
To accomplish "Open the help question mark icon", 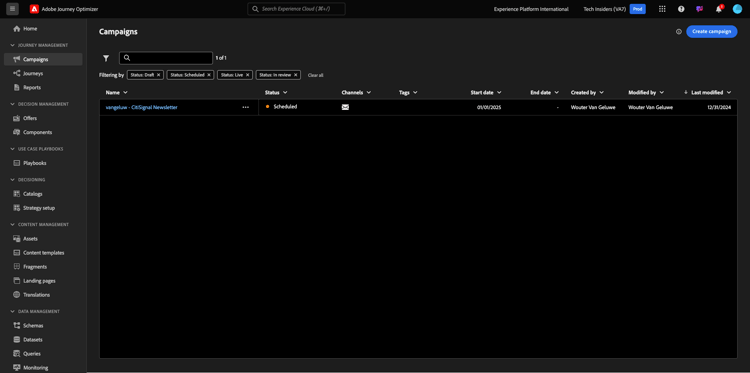I will point(681,9).
